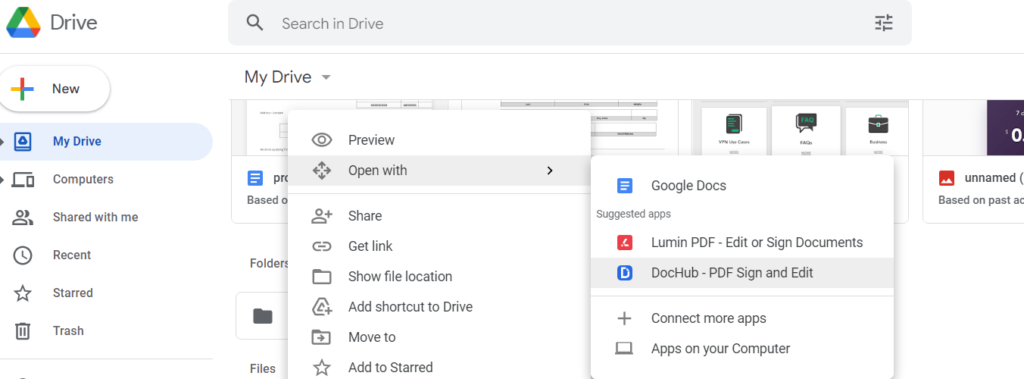Click the red Lumin PDF icon
1024x379 pixels.
pos(624,242)
